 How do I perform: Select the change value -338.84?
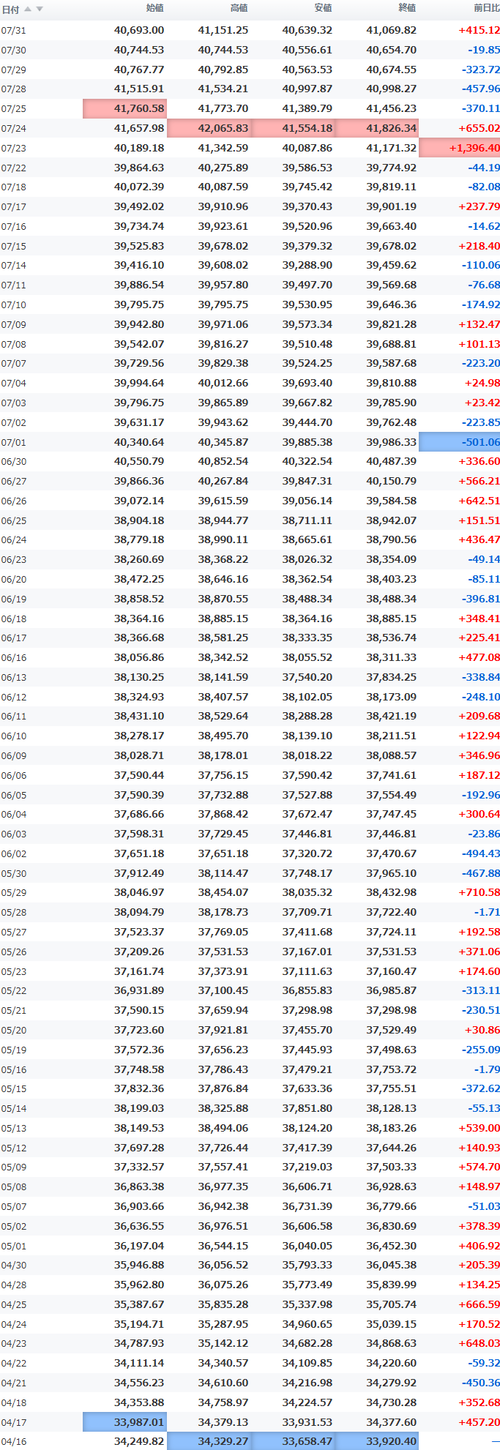point(478,676)
